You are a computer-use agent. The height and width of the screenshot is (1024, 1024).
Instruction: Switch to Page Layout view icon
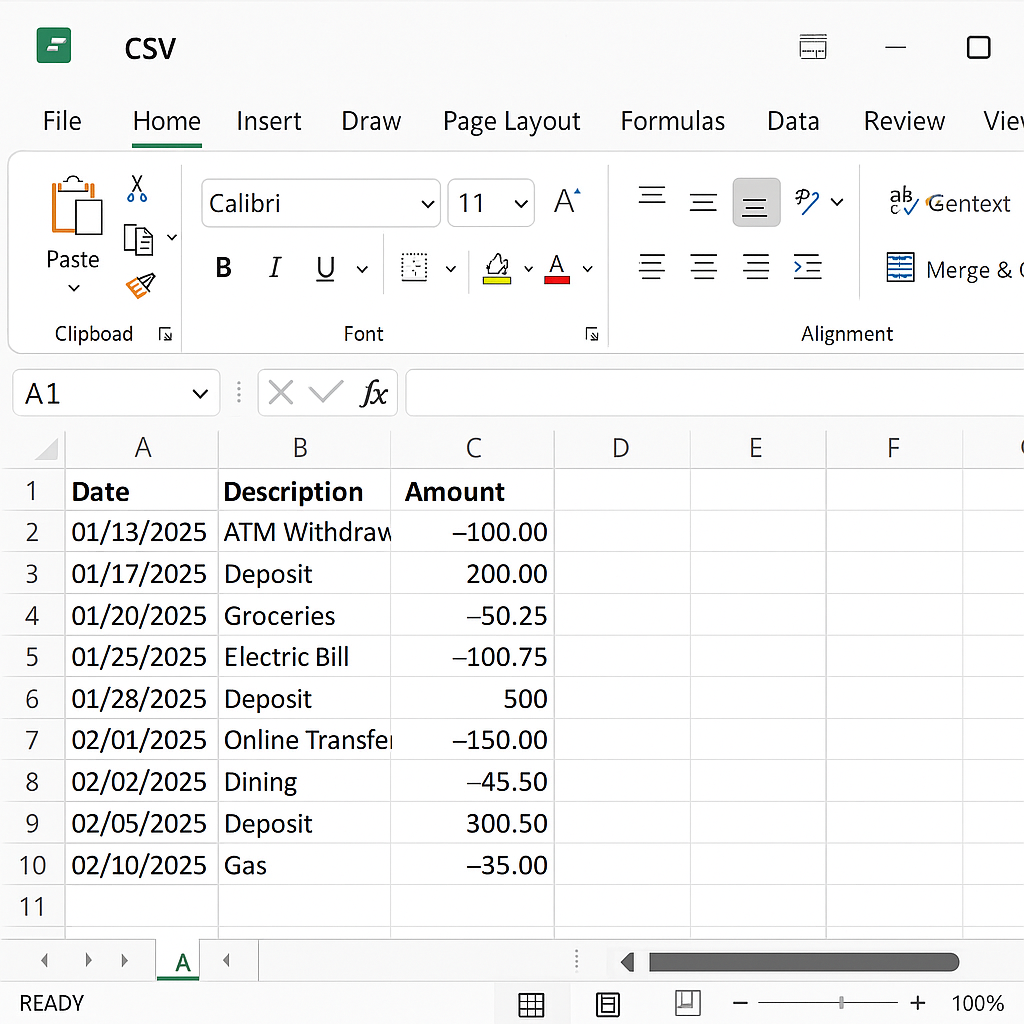(x=607, y=1003)
